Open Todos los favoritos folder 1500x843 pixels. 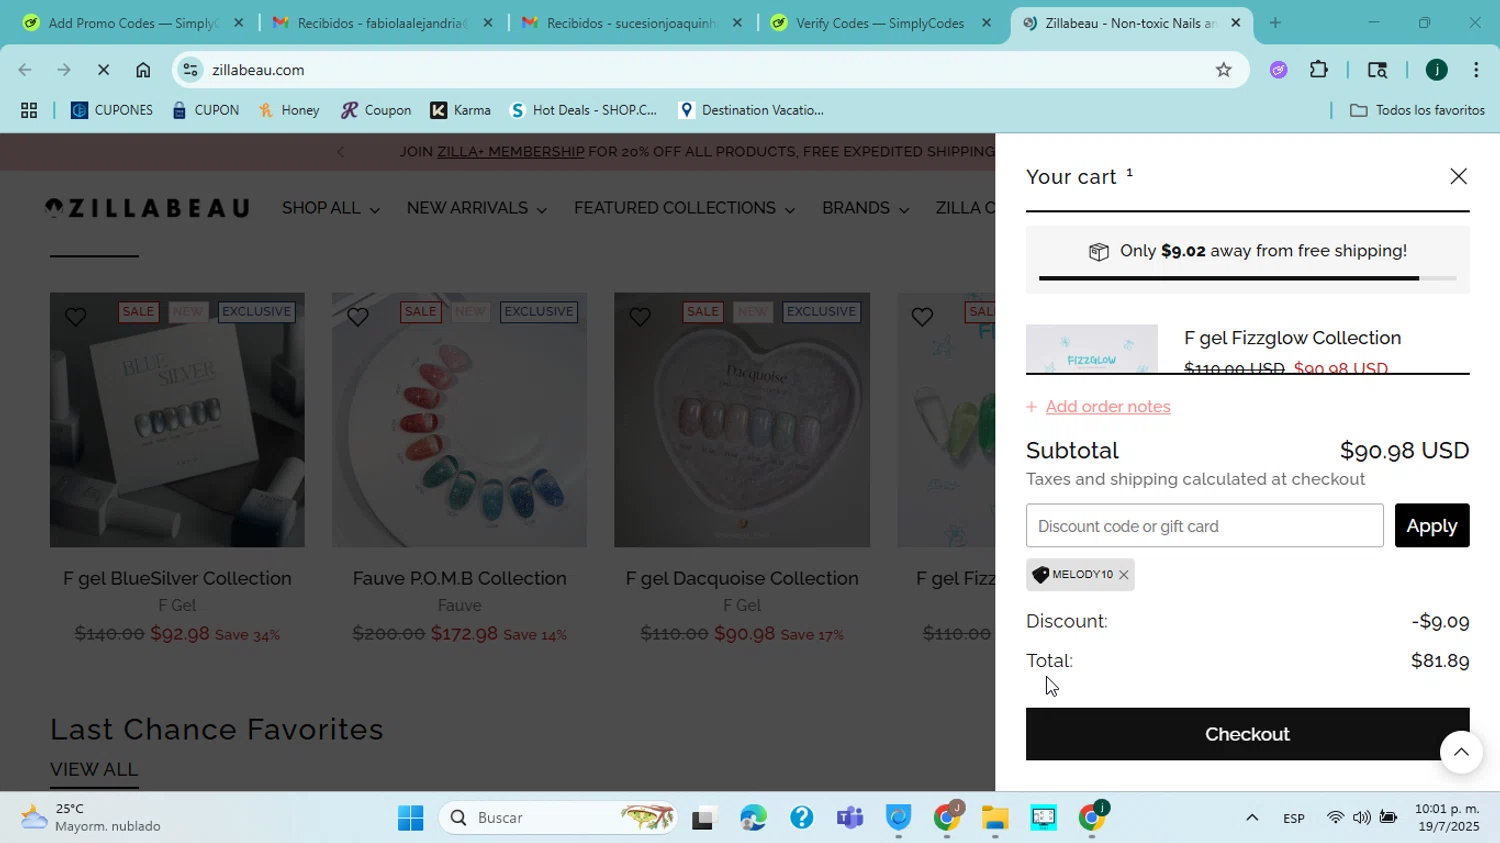pyautogui.click(x=1417, y=110)
